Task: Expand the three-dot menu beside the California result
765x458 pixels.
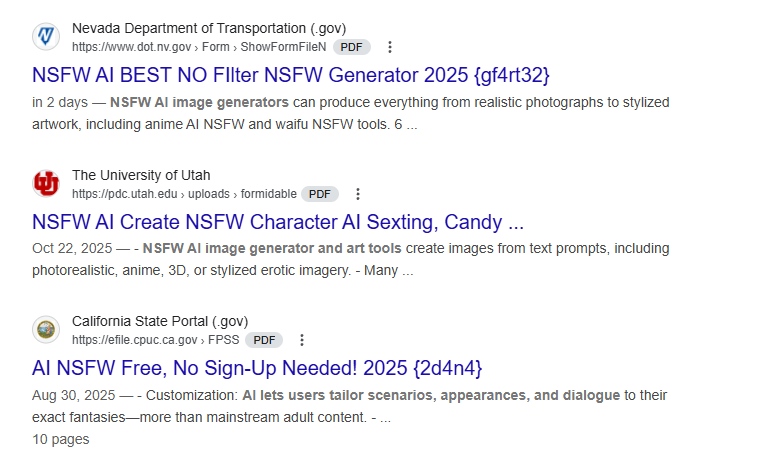Action: click(x=303, y=340)
